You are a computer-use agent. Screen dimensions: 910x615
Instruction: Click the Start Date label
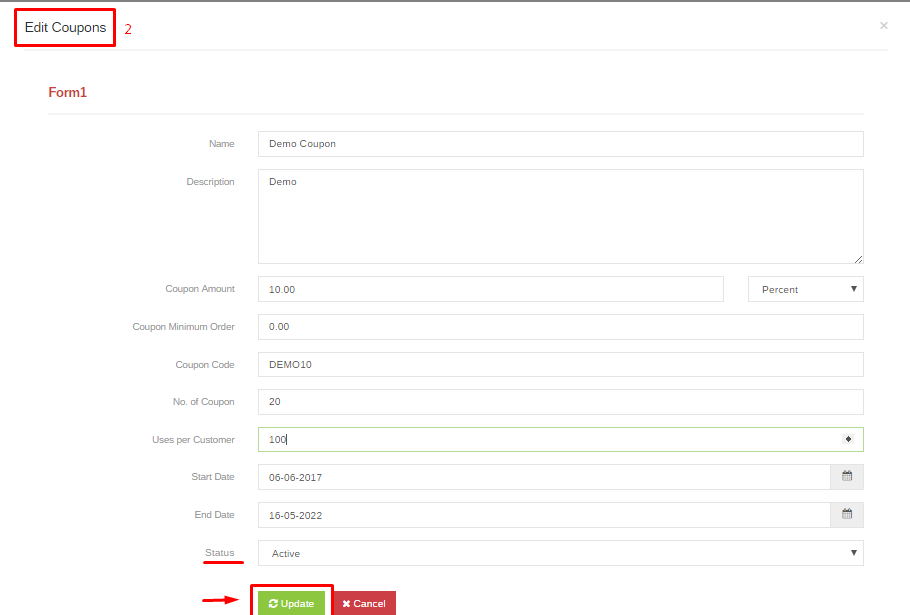(x=212, y=476)
